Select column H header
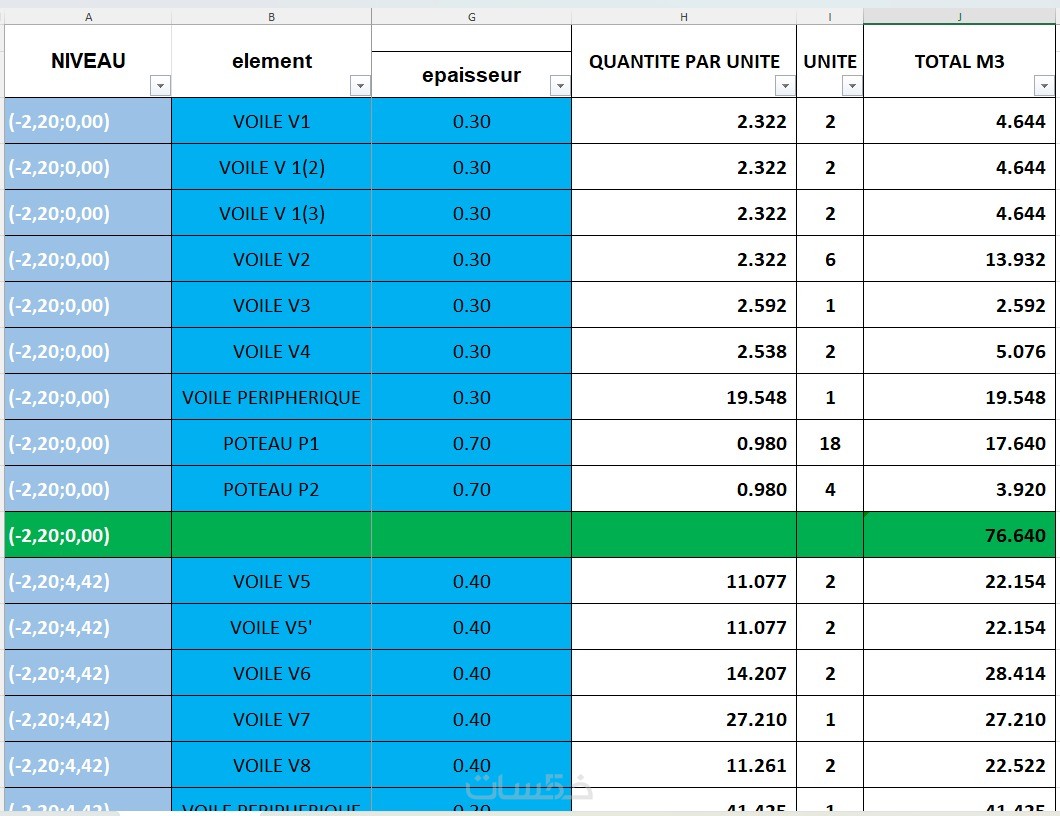 [683, 17]
